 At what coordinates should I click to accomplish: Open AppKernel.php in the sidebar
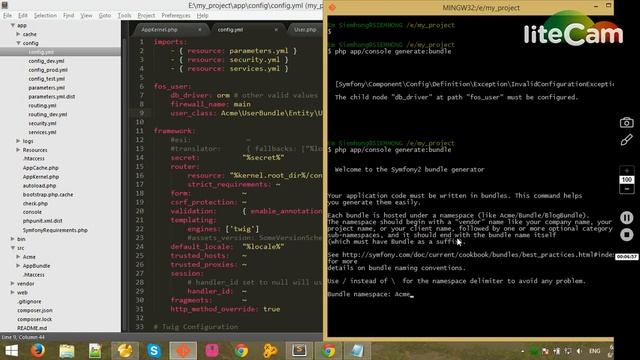click(41, 177)
